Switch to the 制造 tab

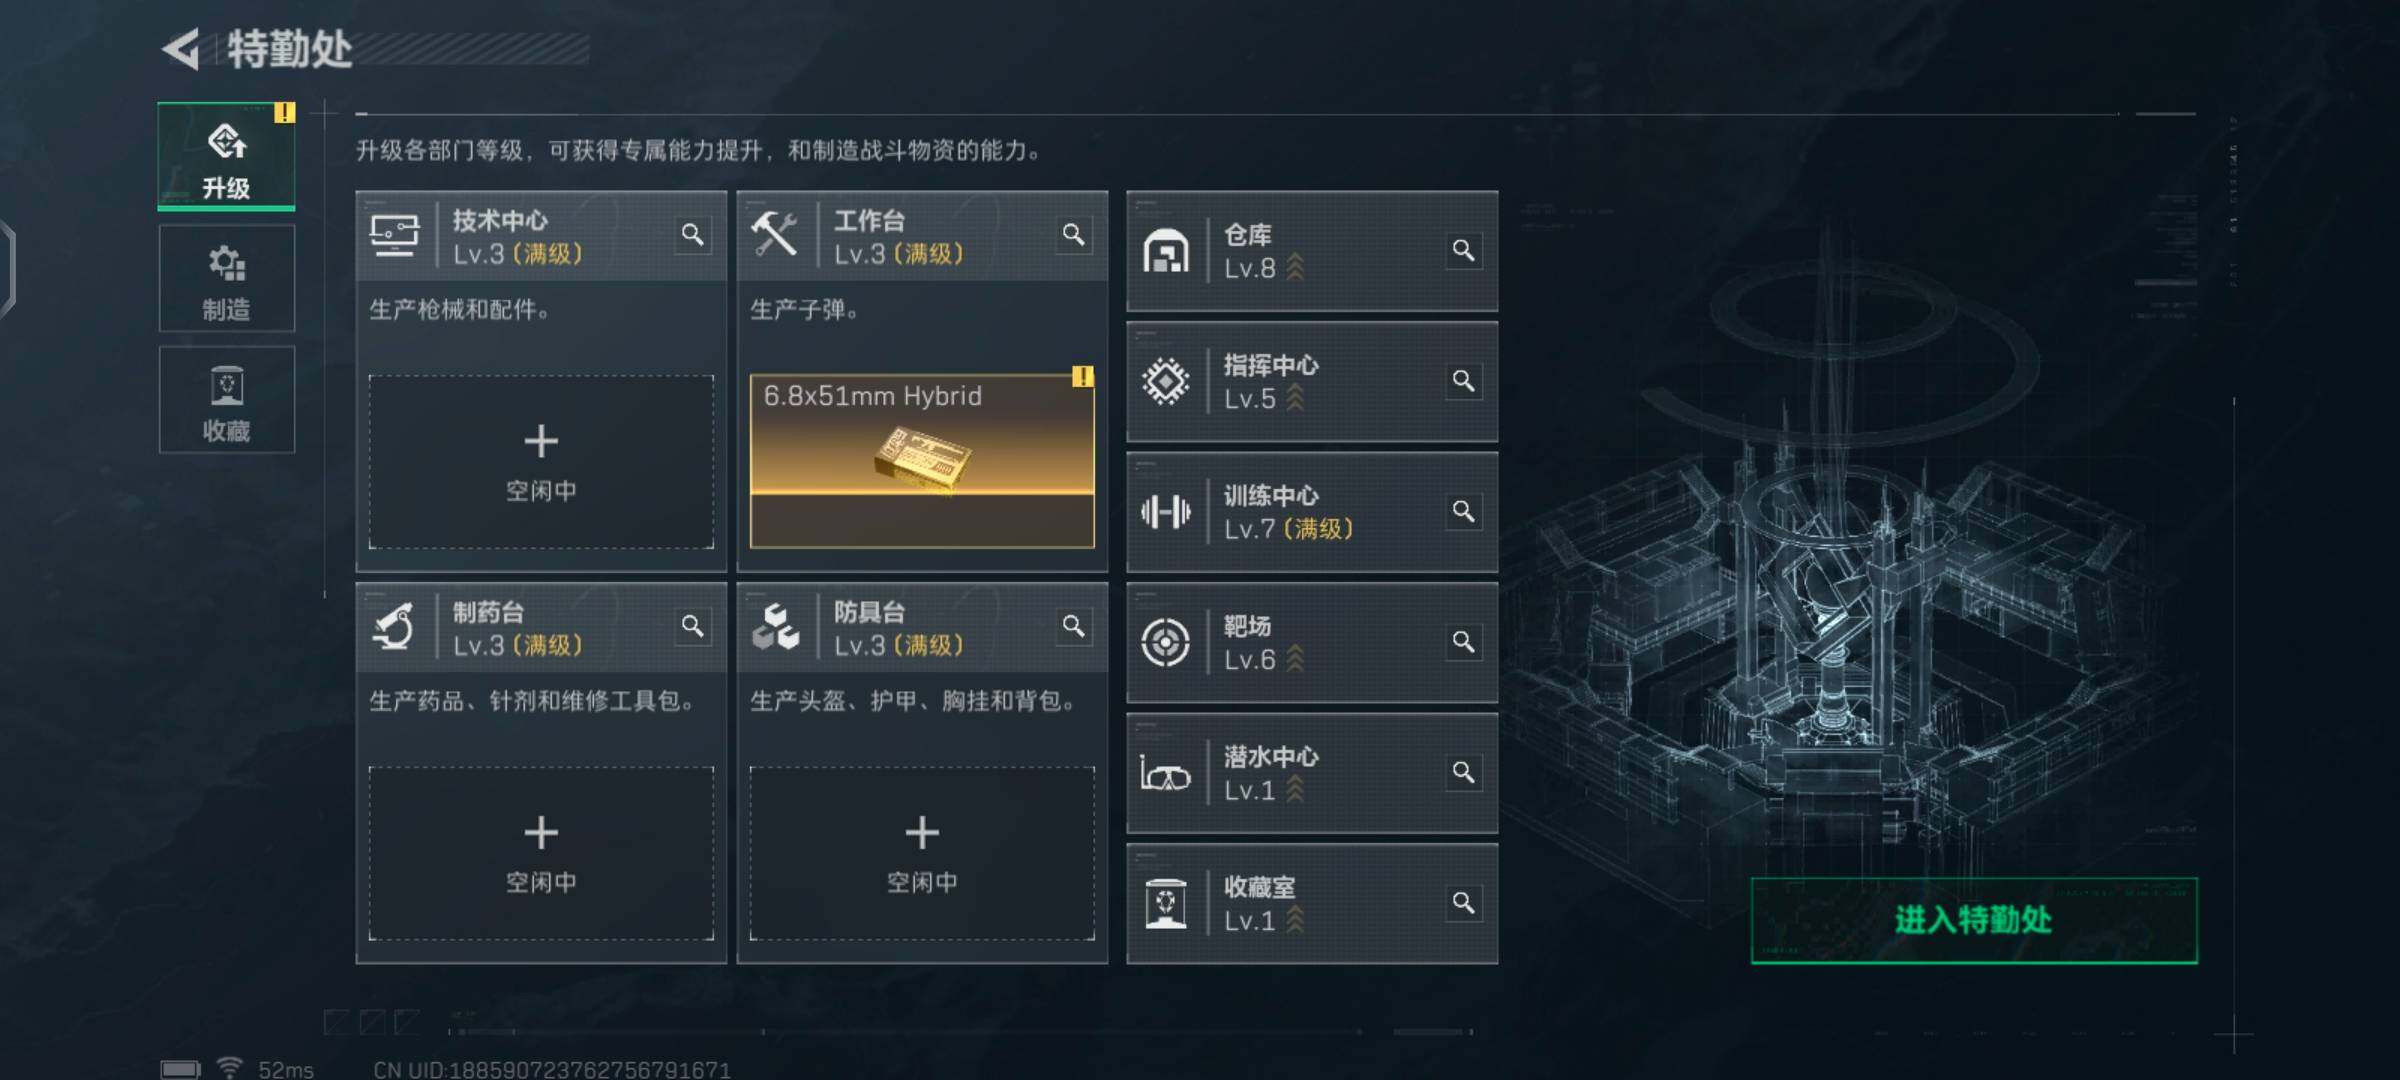[227, 279]
